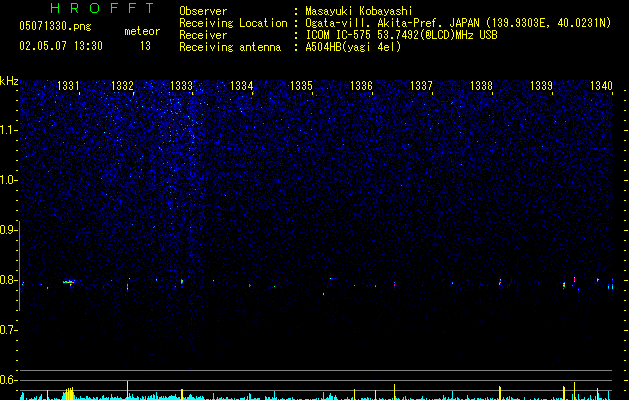This screenshot has width=629, height=400.
Task: Click the A504HB(yagi 4el) antenna text
Action: coord(353,47)
